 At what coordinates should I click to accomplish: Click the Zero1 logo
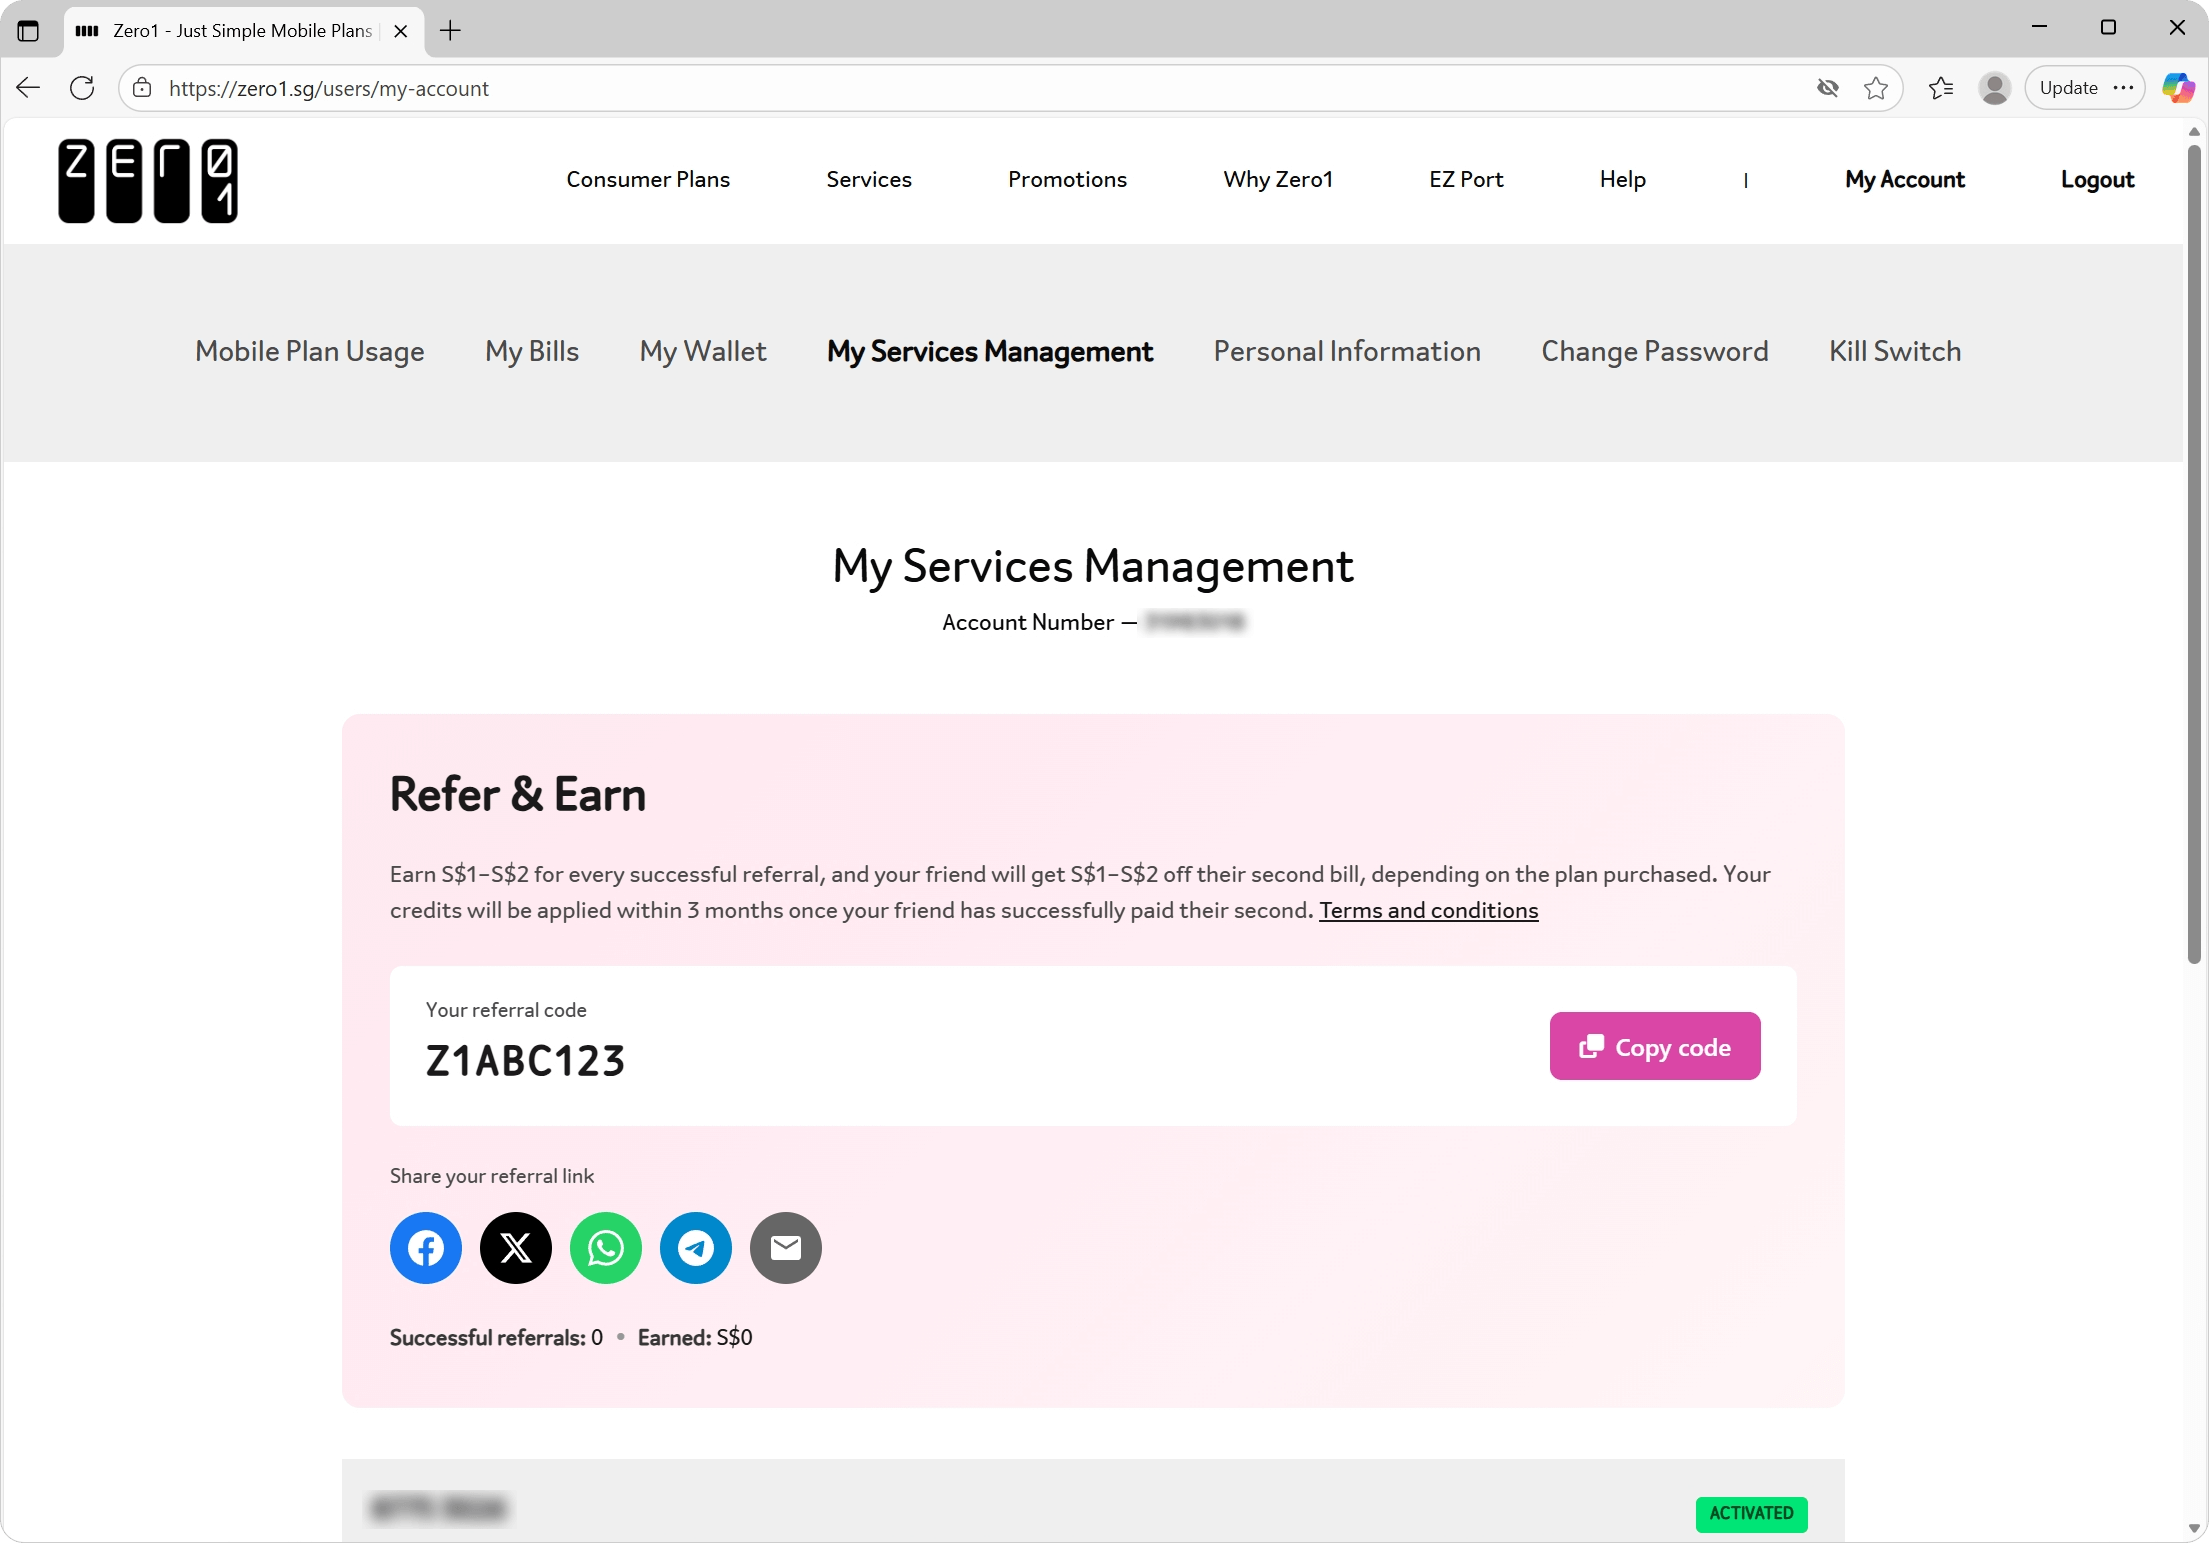(148, 181)
